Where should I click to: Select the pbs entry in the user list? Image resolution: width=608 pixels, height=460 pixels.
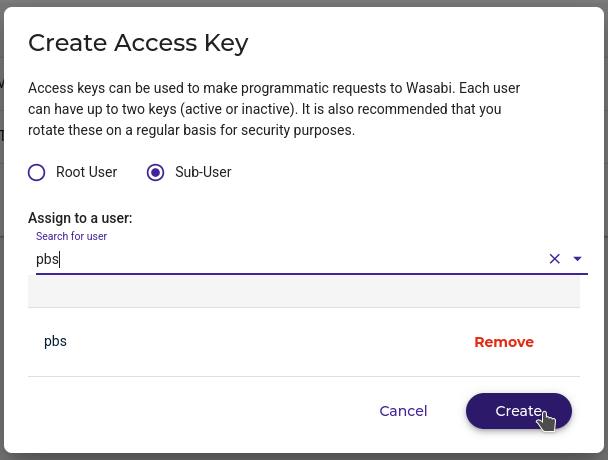coord(56,341)
